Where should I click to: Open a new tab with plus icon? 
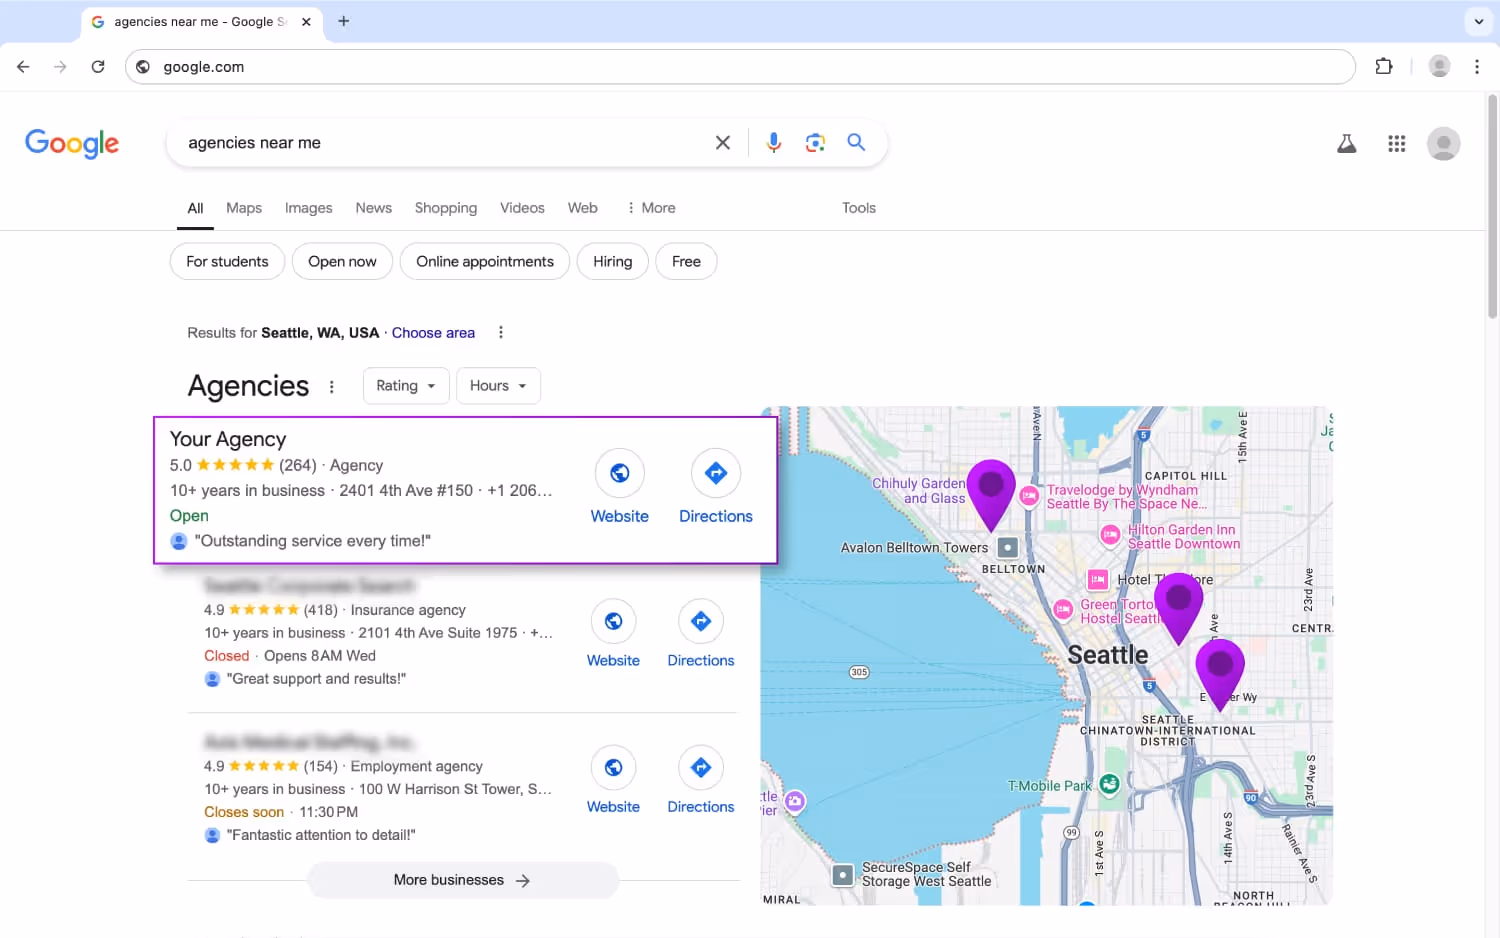click(343, 21)
